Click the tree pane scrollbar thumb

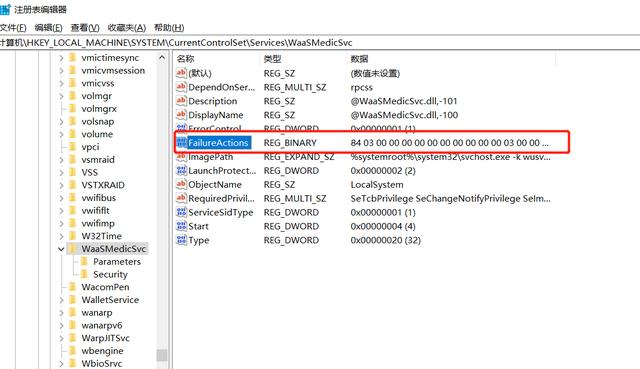162,355
